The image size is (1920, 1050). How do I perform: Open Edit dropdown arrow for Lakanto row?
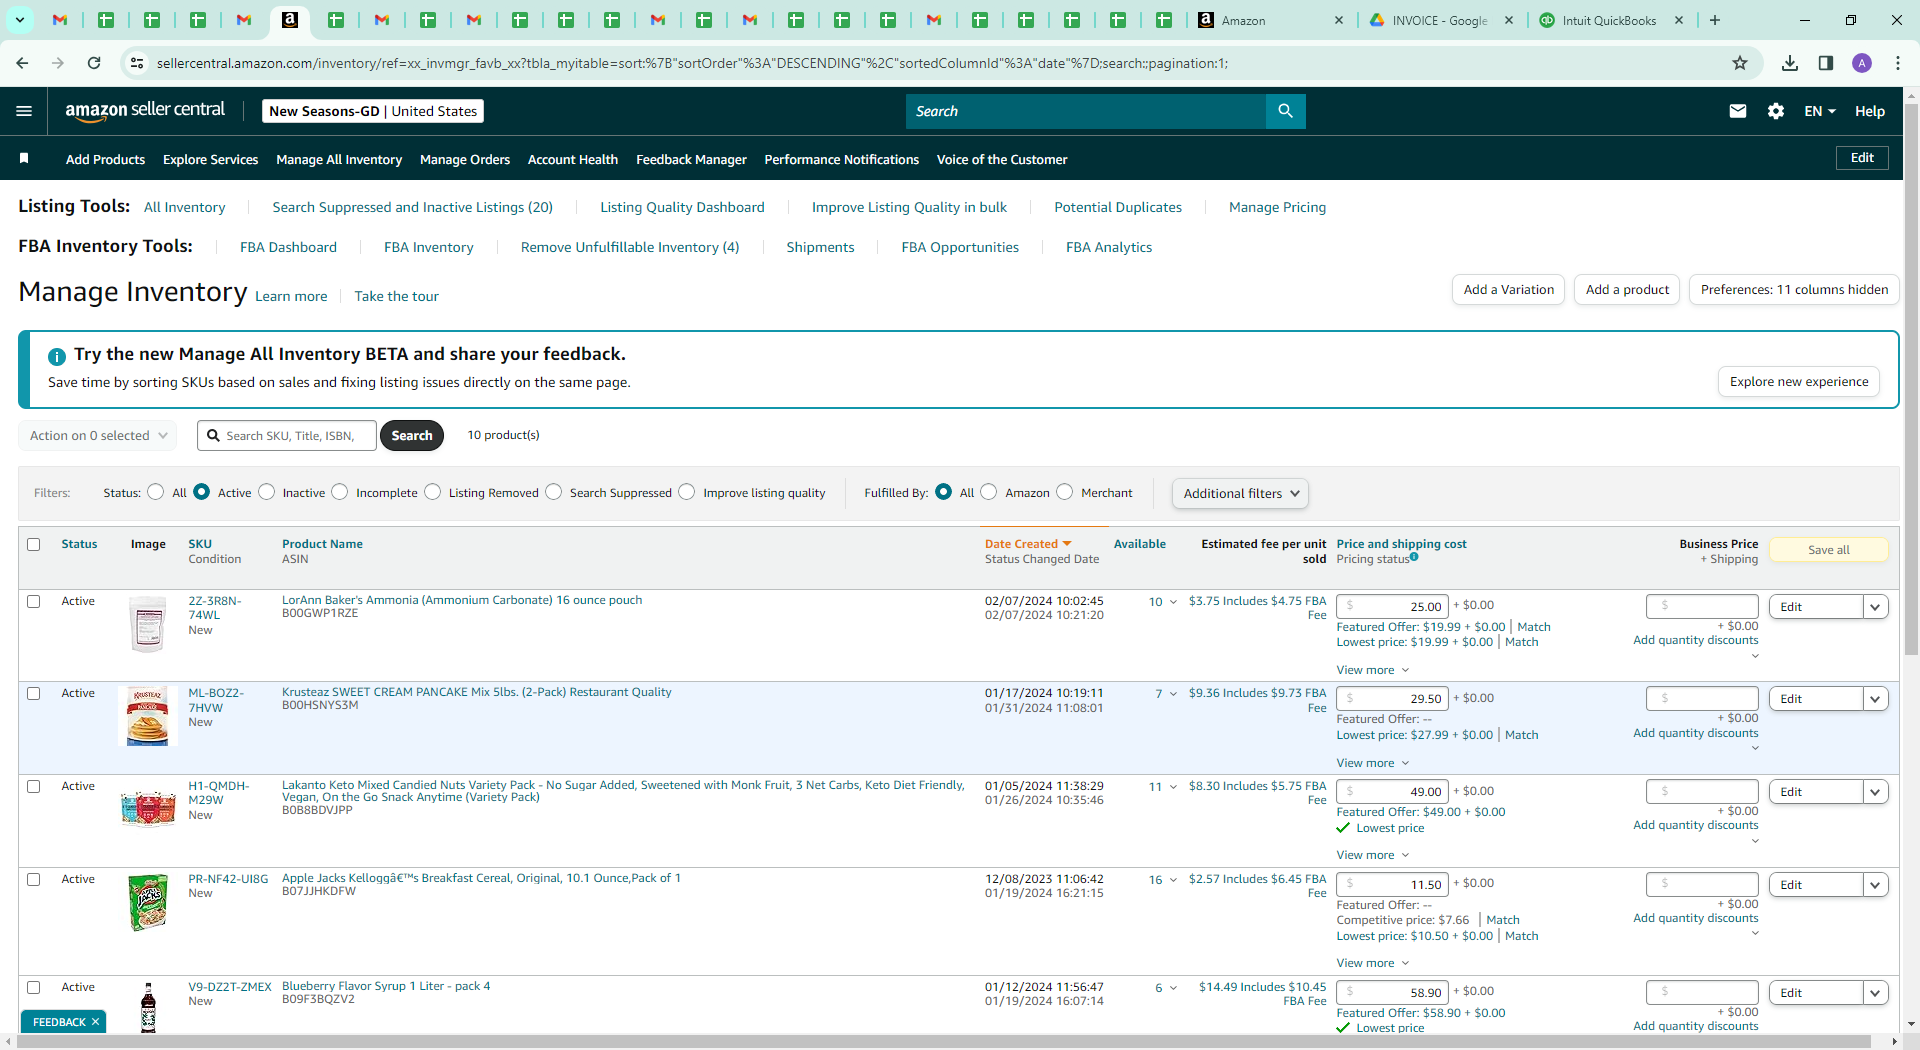1876,792
